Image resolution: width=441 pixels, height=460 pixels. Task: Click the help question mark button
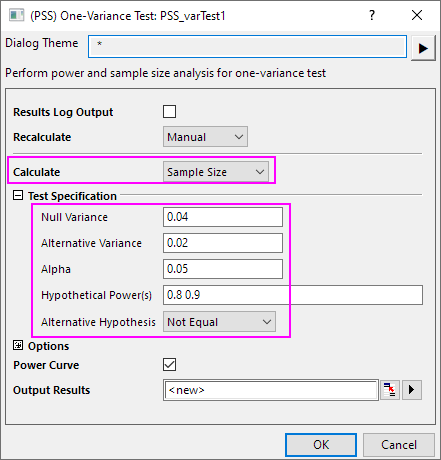point(372,15)
